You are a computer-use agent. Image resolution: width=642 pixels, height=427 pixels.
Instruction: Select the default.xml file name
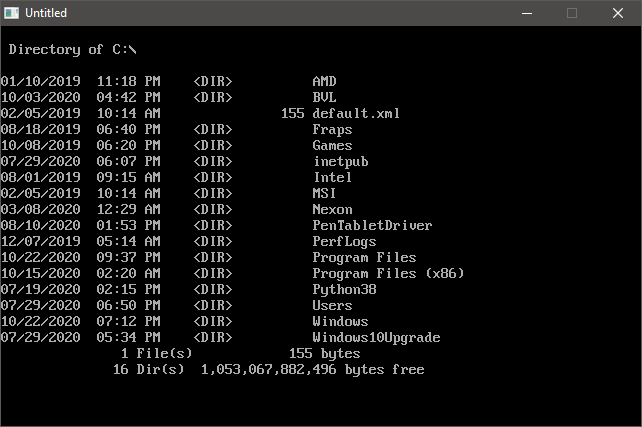[356, 113]
